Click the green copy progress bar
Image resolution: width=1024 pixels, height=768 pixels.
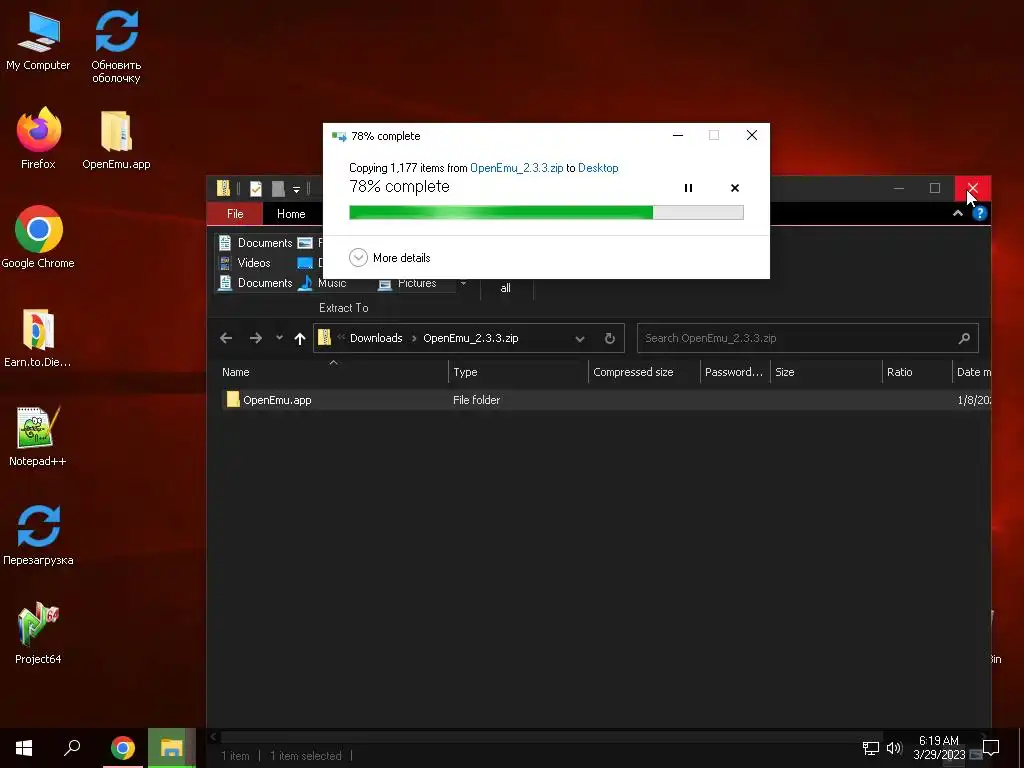click(x=546, y=212)
